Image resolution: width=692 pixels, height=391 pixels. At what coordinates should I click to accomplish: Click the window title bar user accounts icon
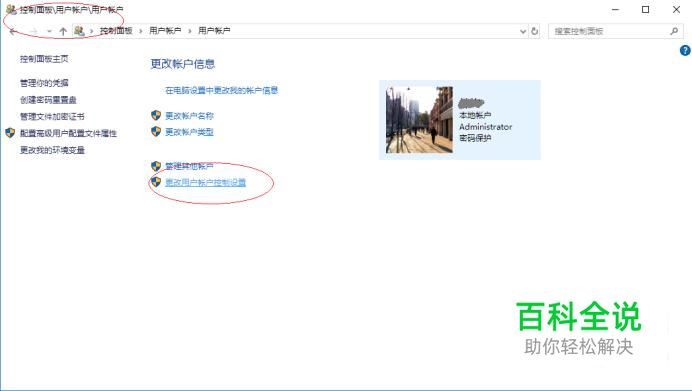point(11,9)
